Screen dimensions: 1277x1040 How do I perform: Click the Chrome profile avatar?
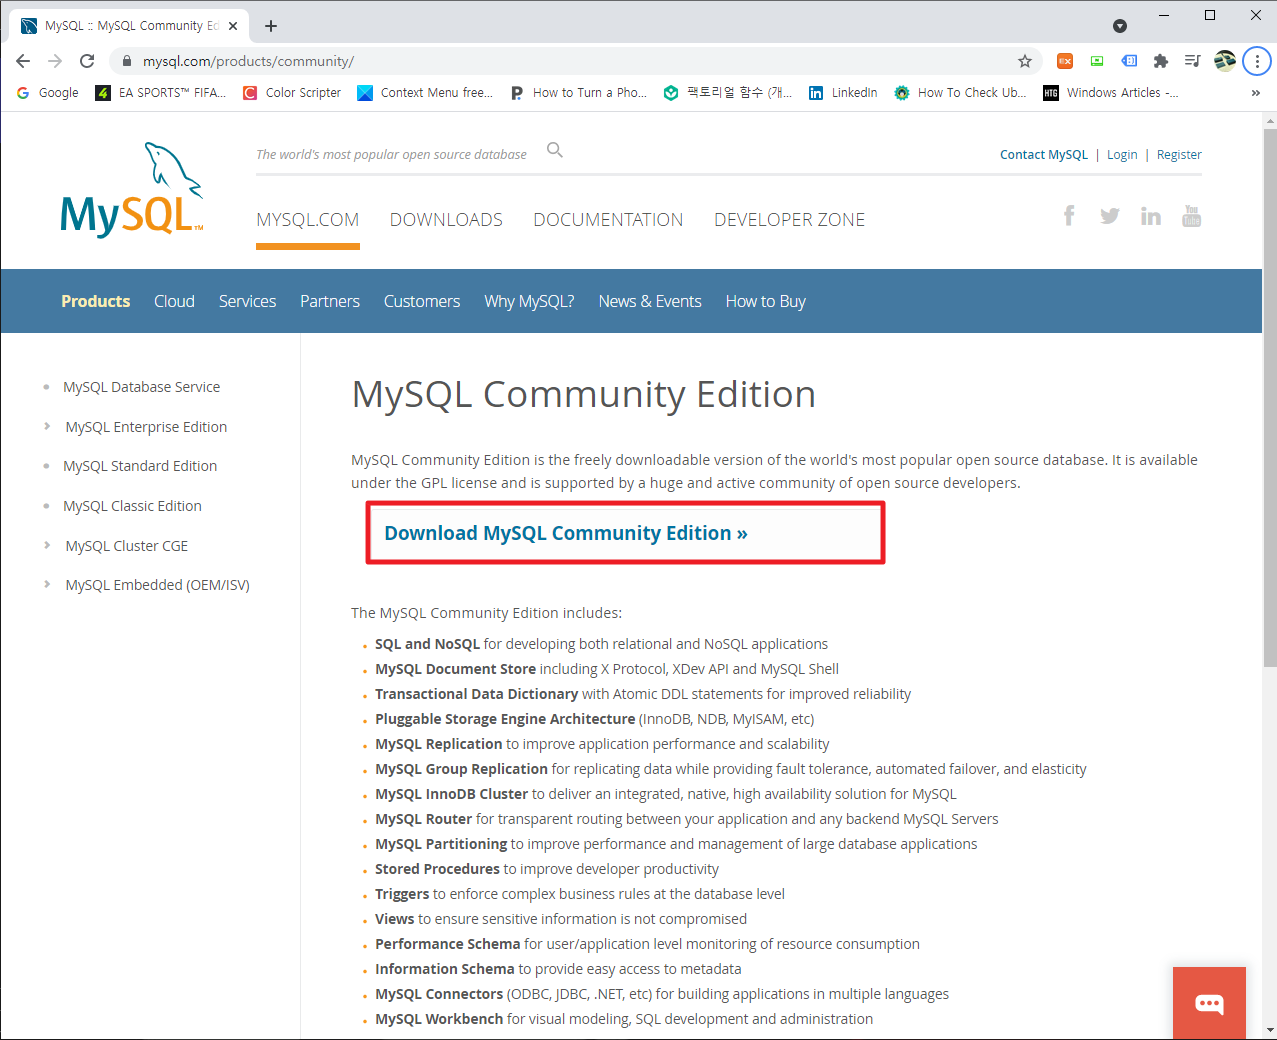tap(1225, 61)
